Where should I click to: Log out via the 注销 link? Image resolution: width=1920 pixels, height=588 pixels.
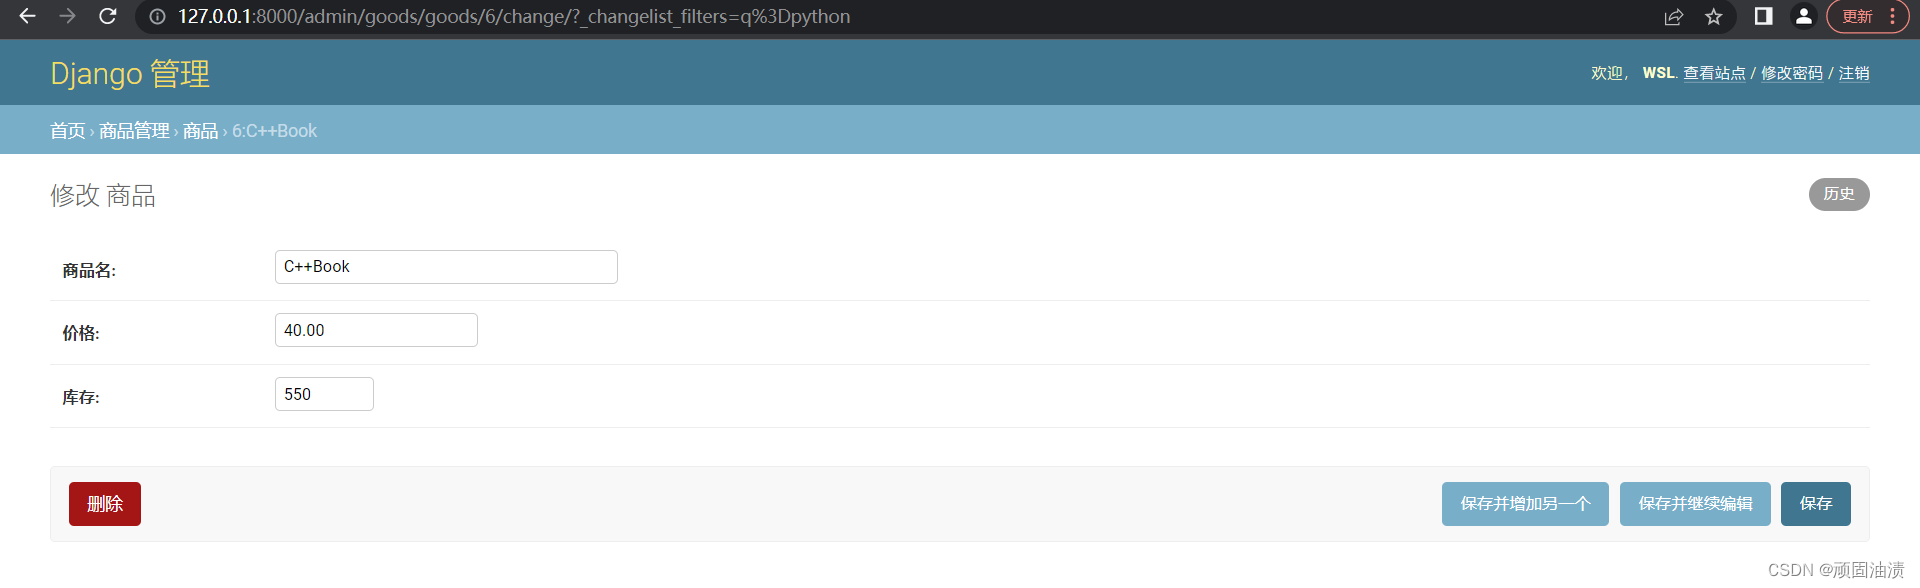pyautogui.click(x=1854, y=73)
